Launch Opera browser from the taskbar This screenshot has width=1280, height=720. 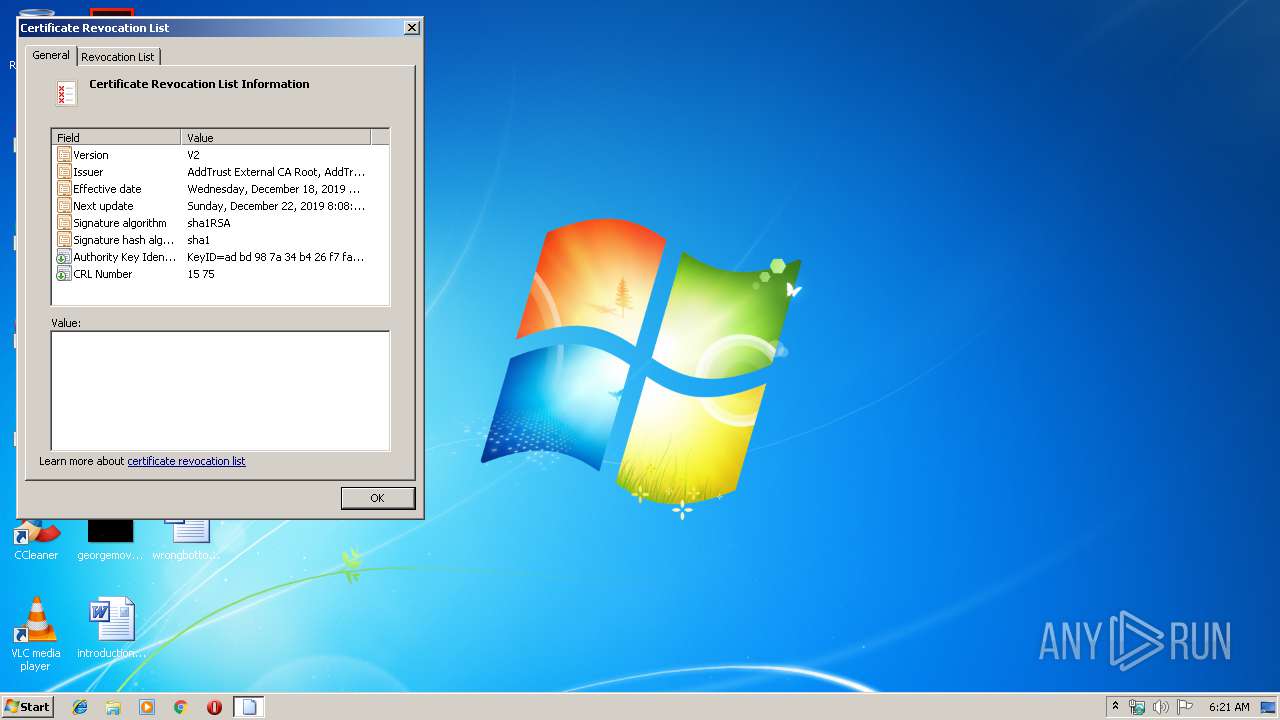tap(214, 707)
